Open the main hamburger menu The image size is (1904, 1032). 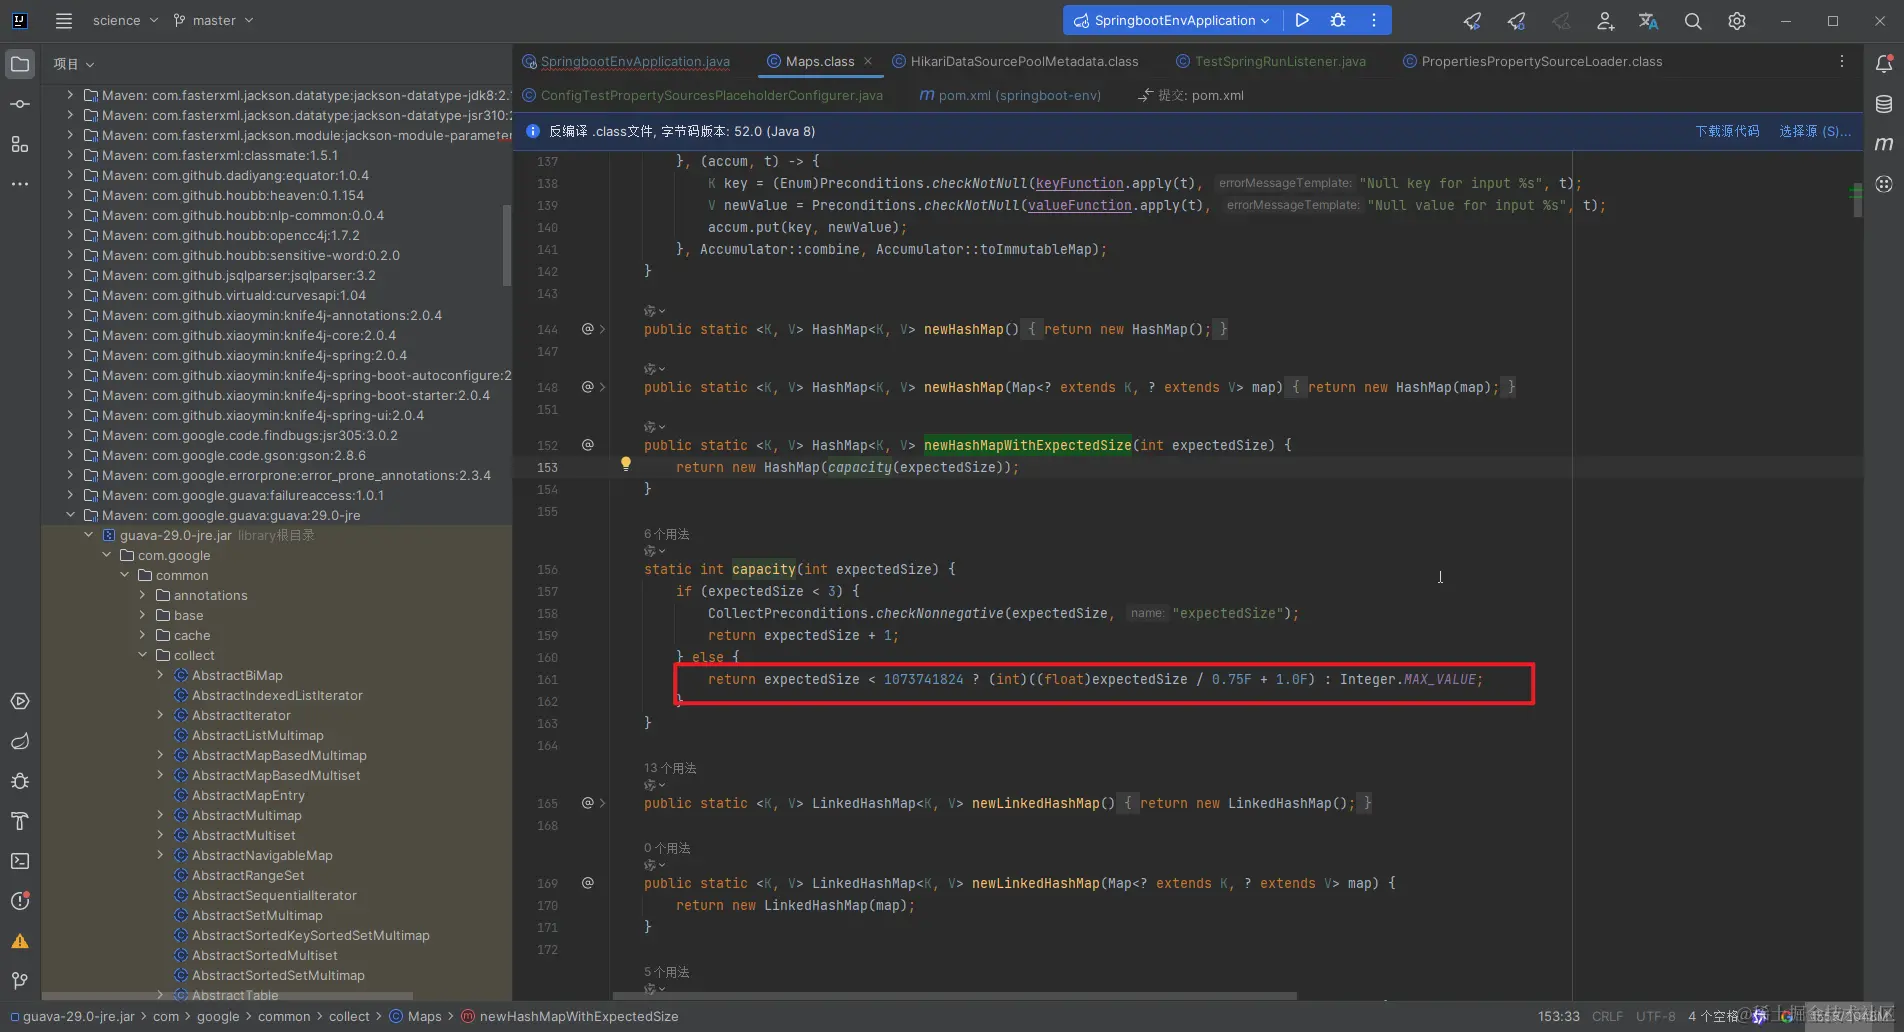(64, 20)
